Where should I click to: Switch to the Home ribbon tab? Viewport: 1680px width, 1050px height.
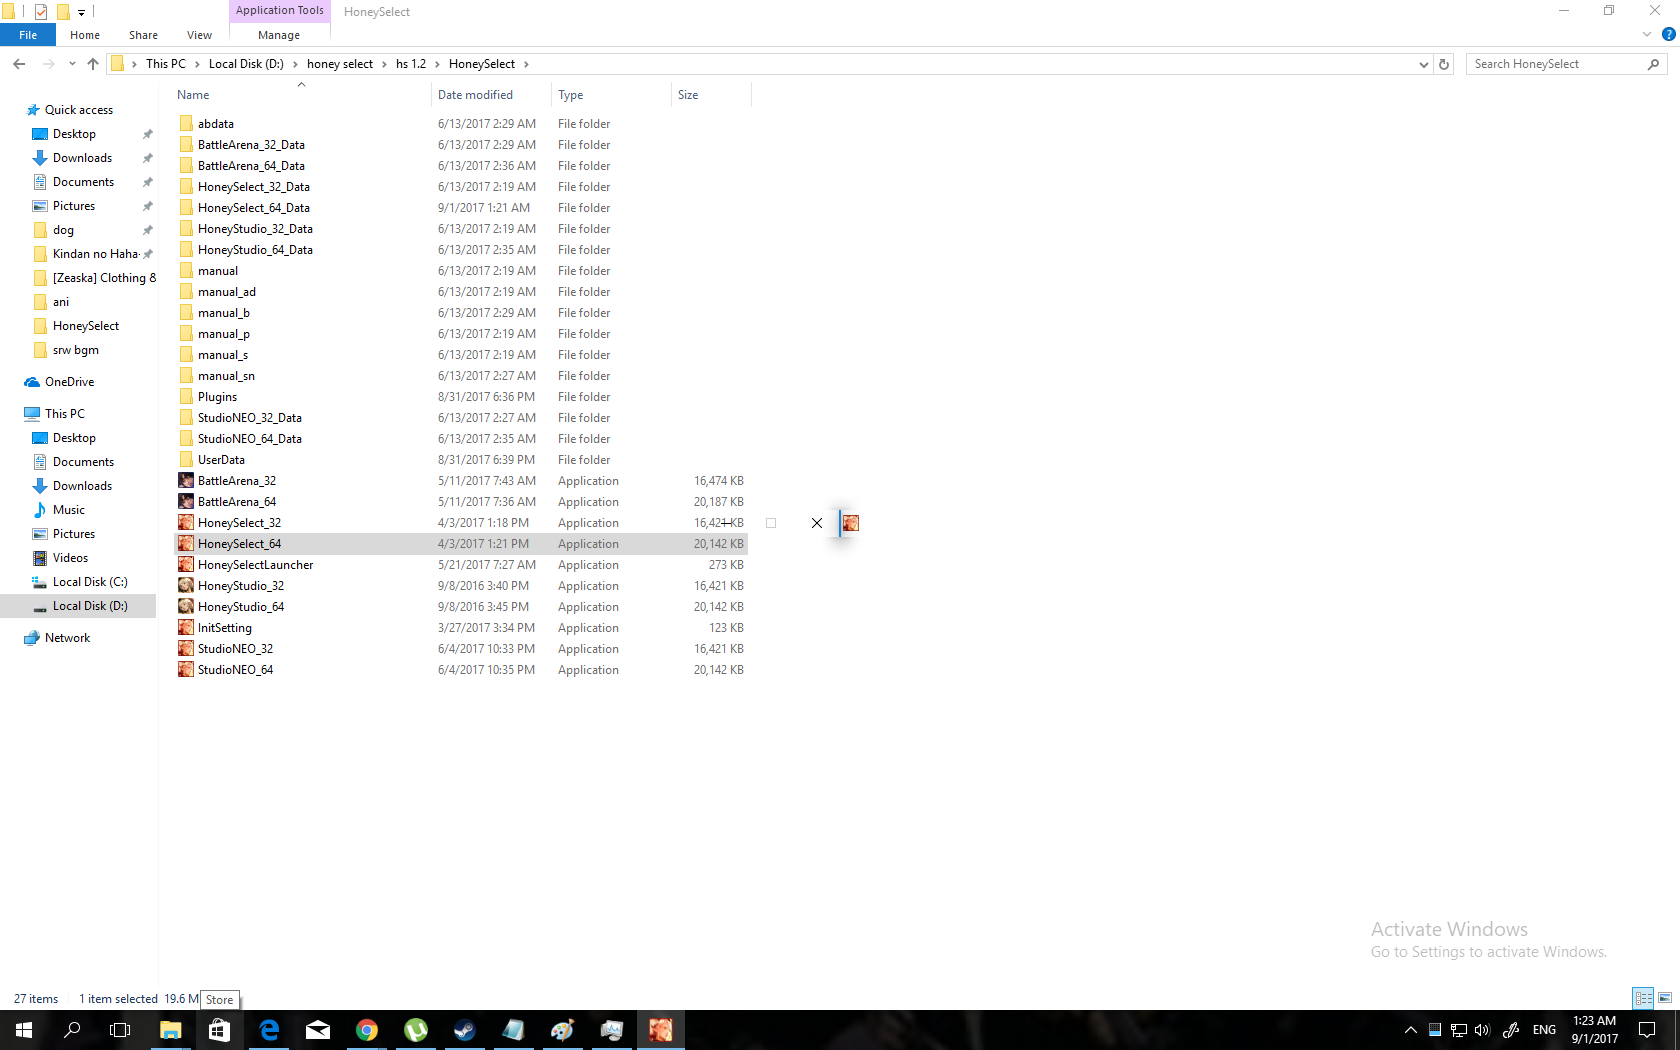[85, 35]
